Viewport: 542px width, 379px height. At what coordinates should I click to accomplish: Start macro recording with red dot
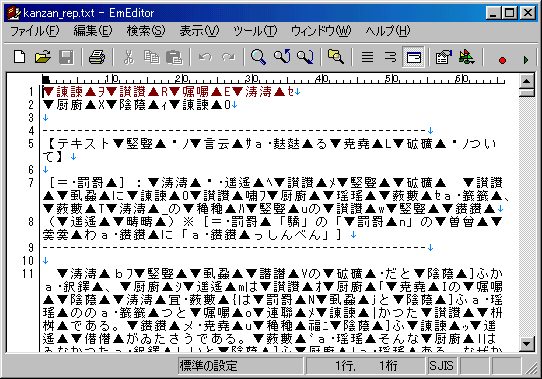tap(502, 60)
